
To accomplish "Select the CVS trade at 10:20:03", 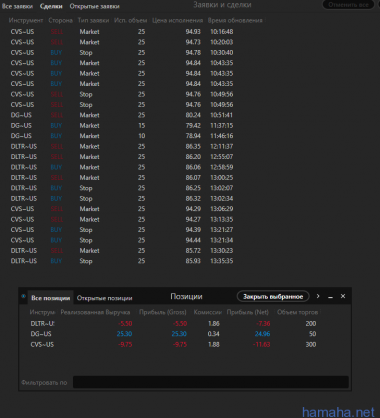I will click(x=122, y=42).
